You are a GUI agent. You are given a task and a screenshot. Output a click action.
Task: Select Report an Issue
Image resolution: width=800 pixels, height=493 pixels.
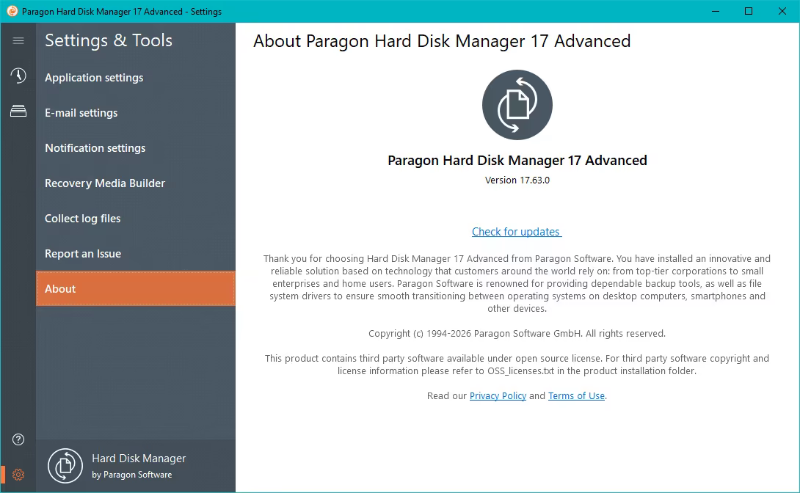[136, 254]
